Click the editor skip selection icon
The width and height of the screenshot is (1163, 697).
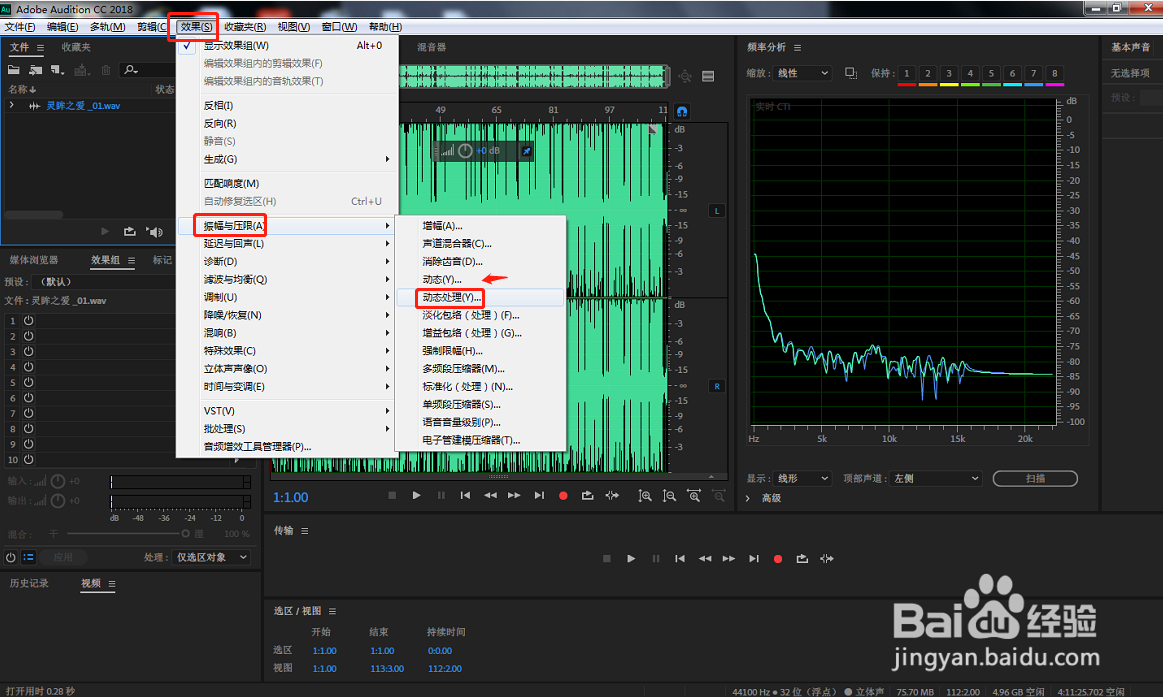point(612,495)
